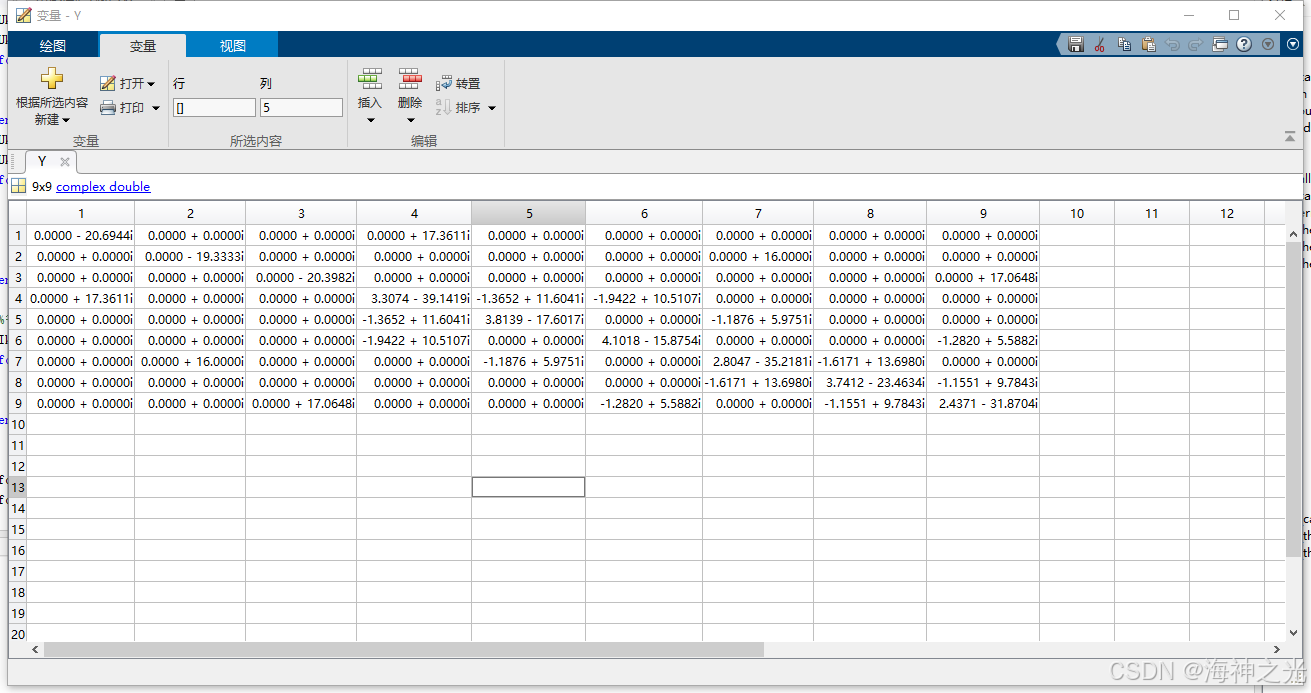
Task: Click the Paste clipboard icon
Action: [1148, 44]
